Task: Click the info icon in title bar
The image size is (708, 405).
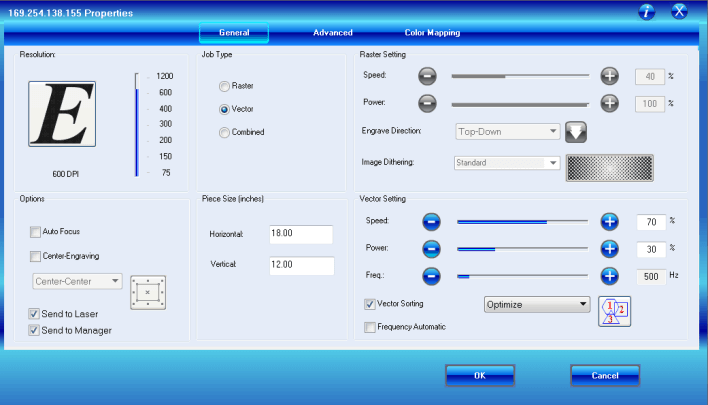Action: click(x=646, y=12)
